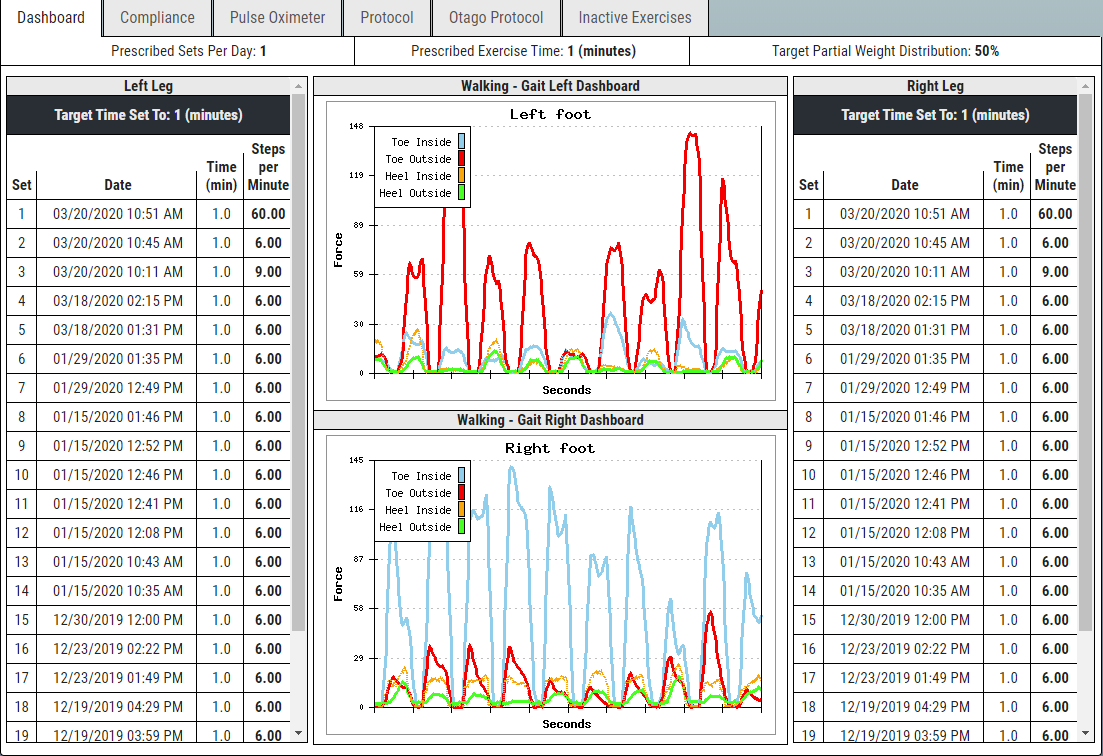Click Right Leg Target Time Set To banner
Image resolution: width=1103 pixels, height=756 pixels.
pos(935,115)
